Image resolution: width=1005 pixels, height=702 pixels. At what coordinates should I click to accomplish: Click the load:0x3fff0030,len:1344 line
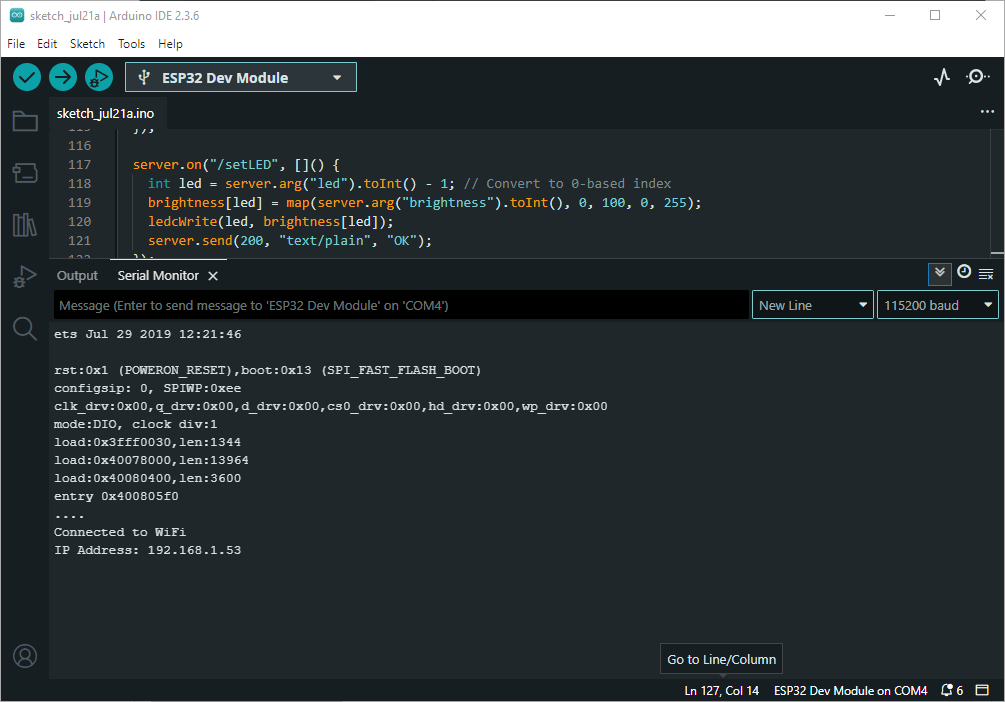coord(147,442)
